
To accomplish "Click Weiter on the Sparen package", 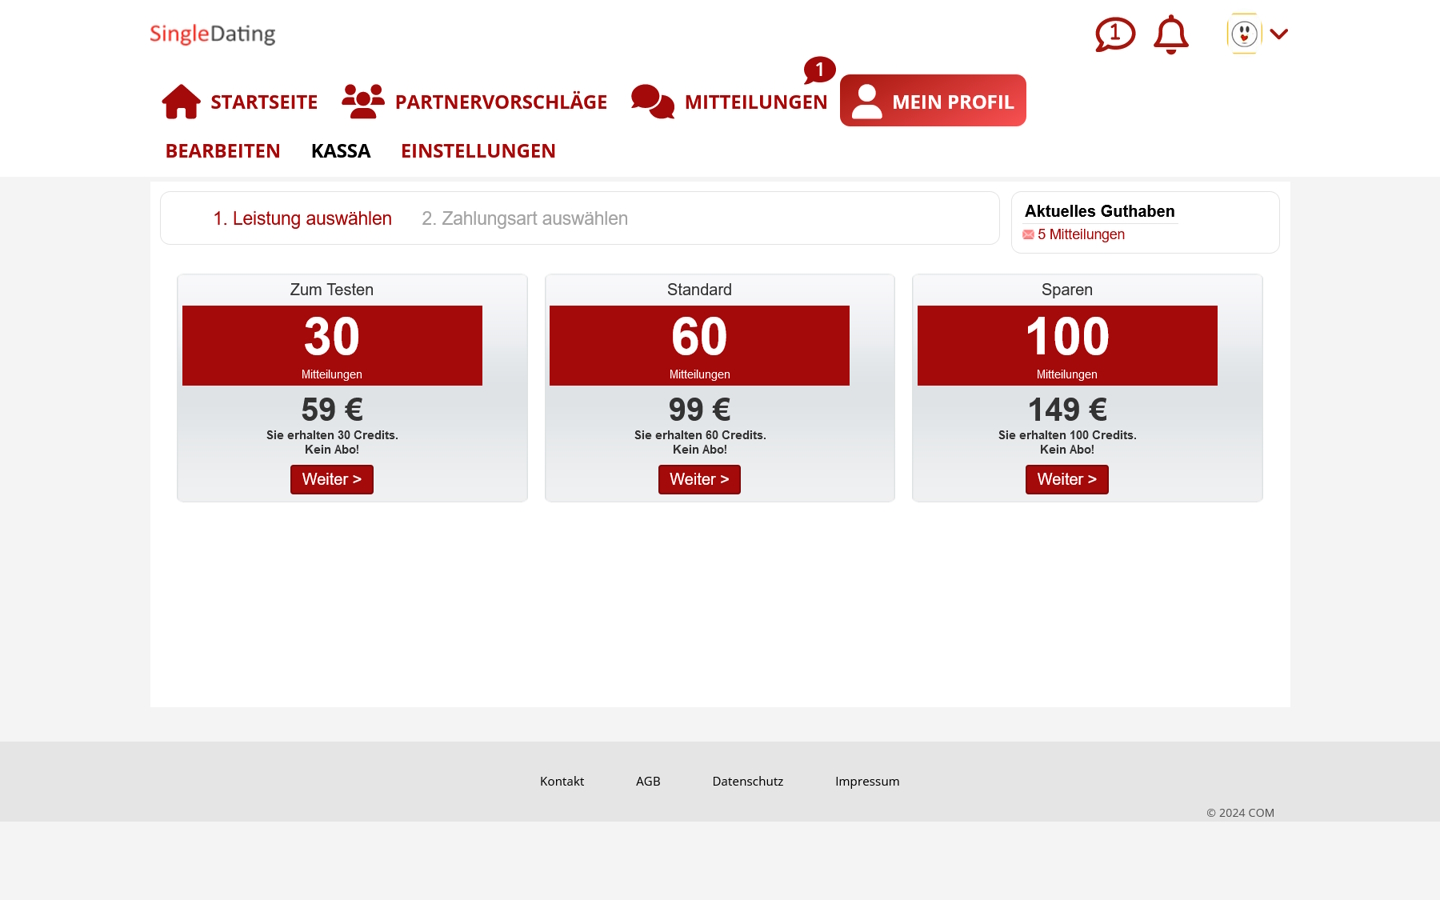I will (1066, 479).
